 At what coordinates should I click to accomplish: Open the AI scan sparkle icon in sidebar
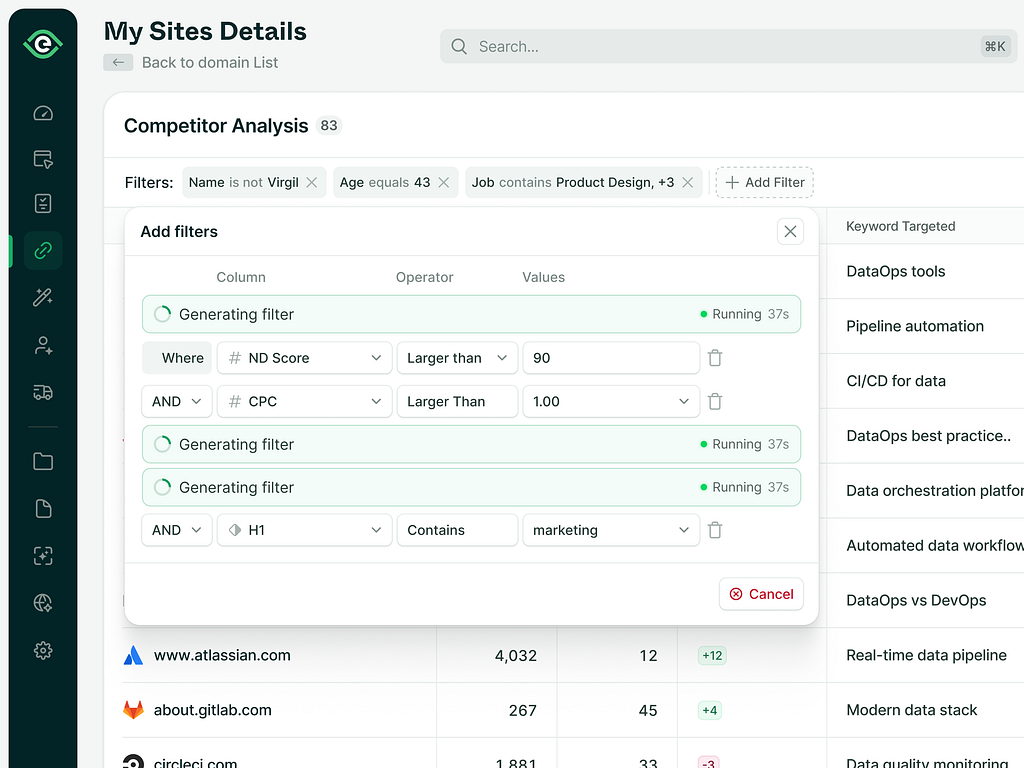tap(43, 556)
